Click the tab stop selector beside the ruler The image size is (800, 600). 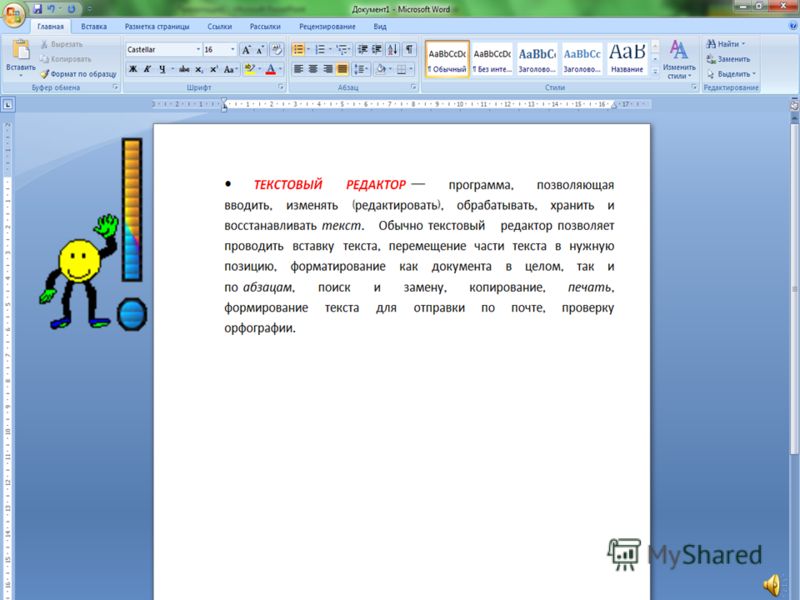point(8,105)
